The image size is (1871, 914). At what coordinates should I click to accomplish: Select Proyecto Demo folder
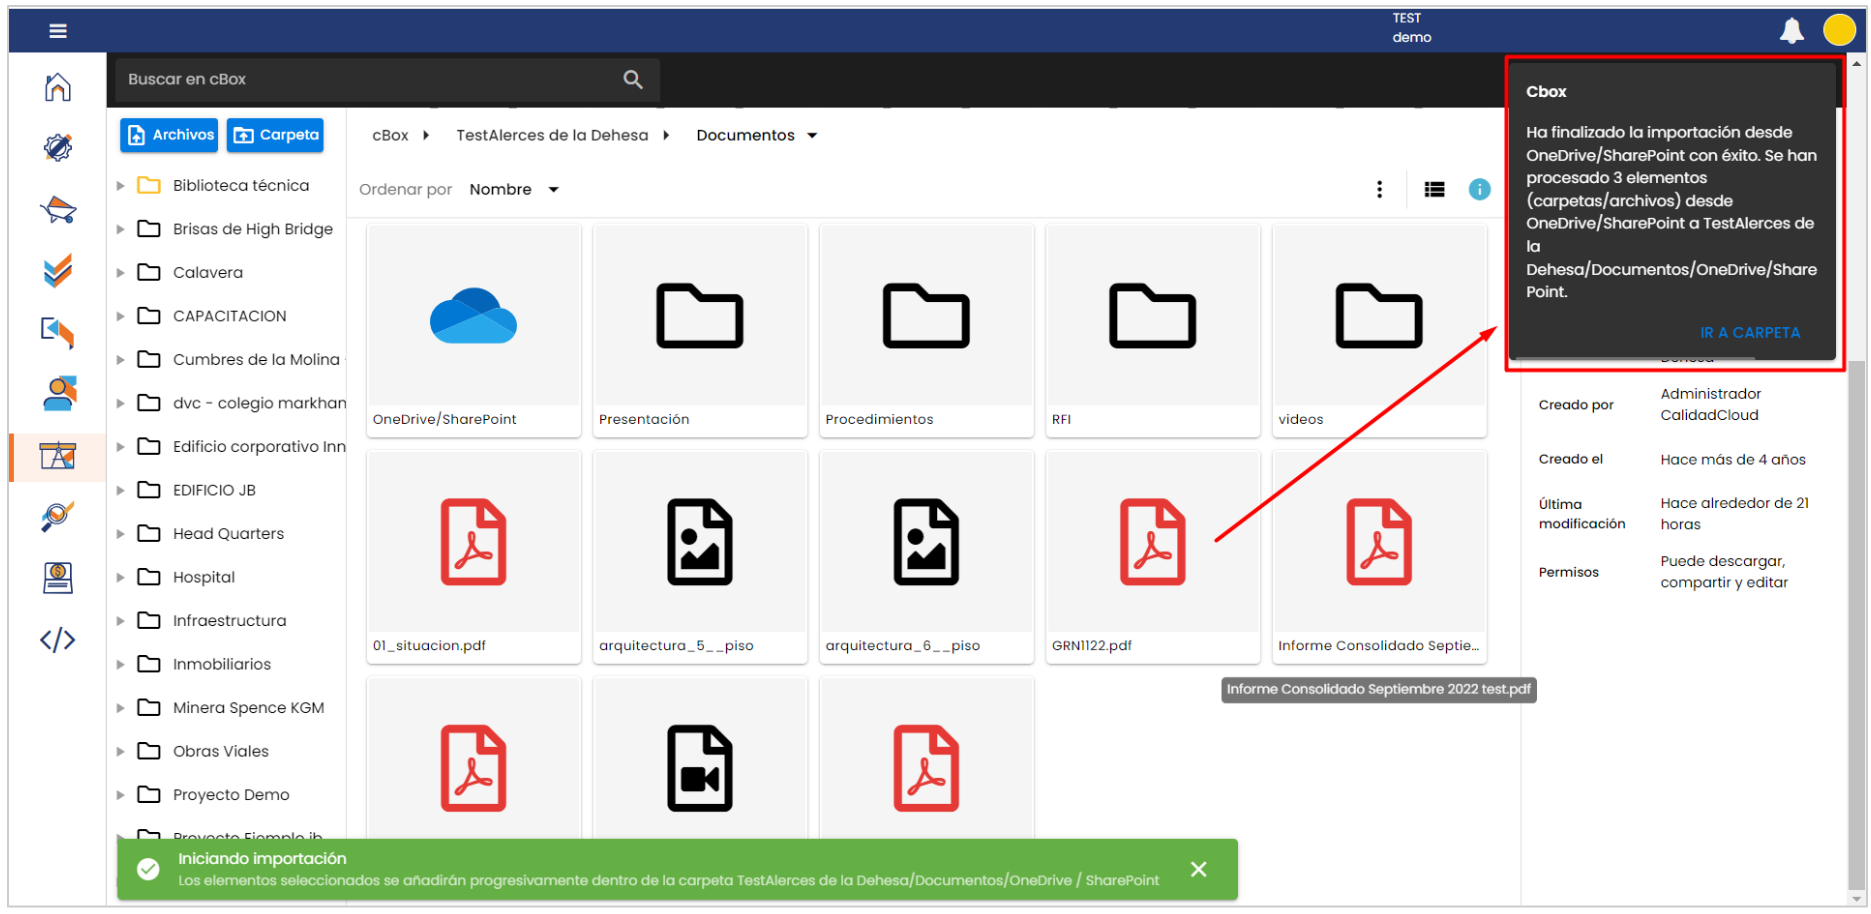click(x=213, y=794)
